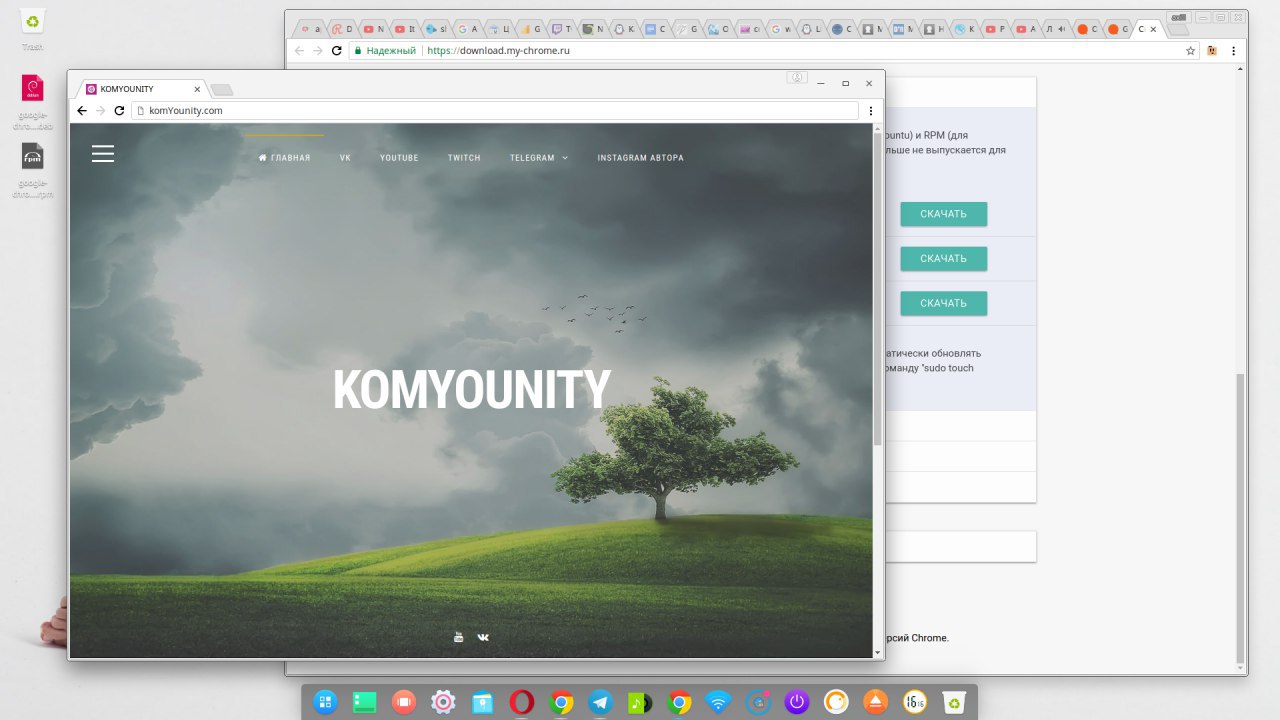Click the KOMYOUNITY hero heading text
This screenshot has height=720, width=1280.
[x=471, y=390]
